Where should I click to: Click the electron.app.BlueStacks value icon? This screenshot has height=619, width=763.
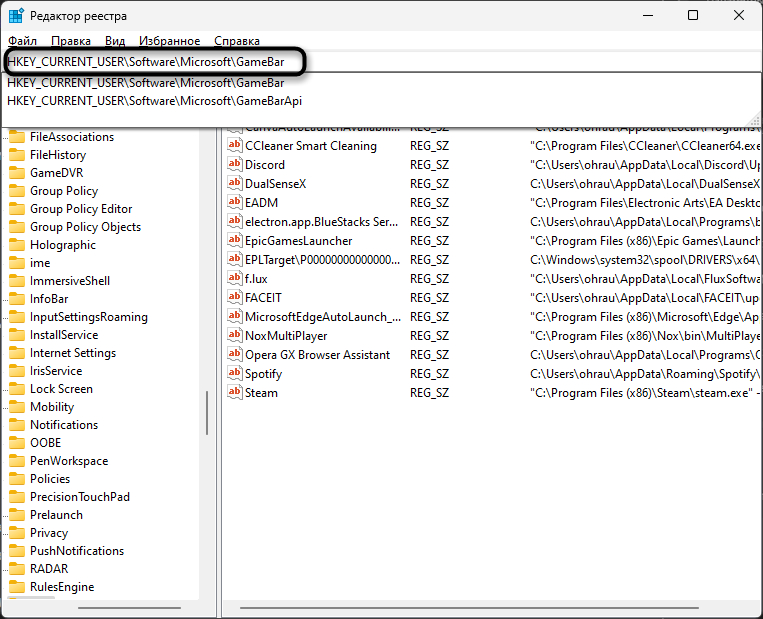pyautogui.click(x=235, y=221)
